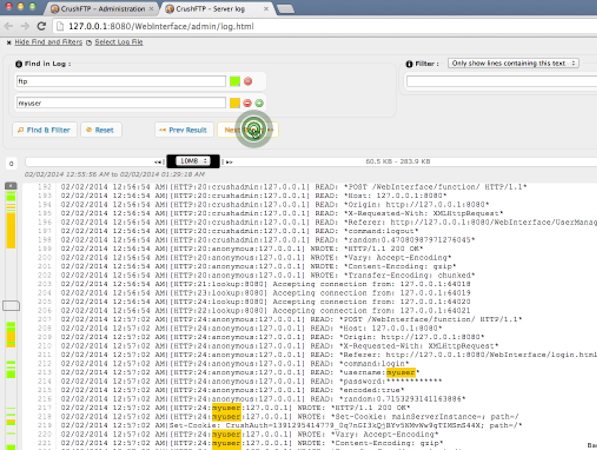Go forward using the browser forward arrow

25,26
